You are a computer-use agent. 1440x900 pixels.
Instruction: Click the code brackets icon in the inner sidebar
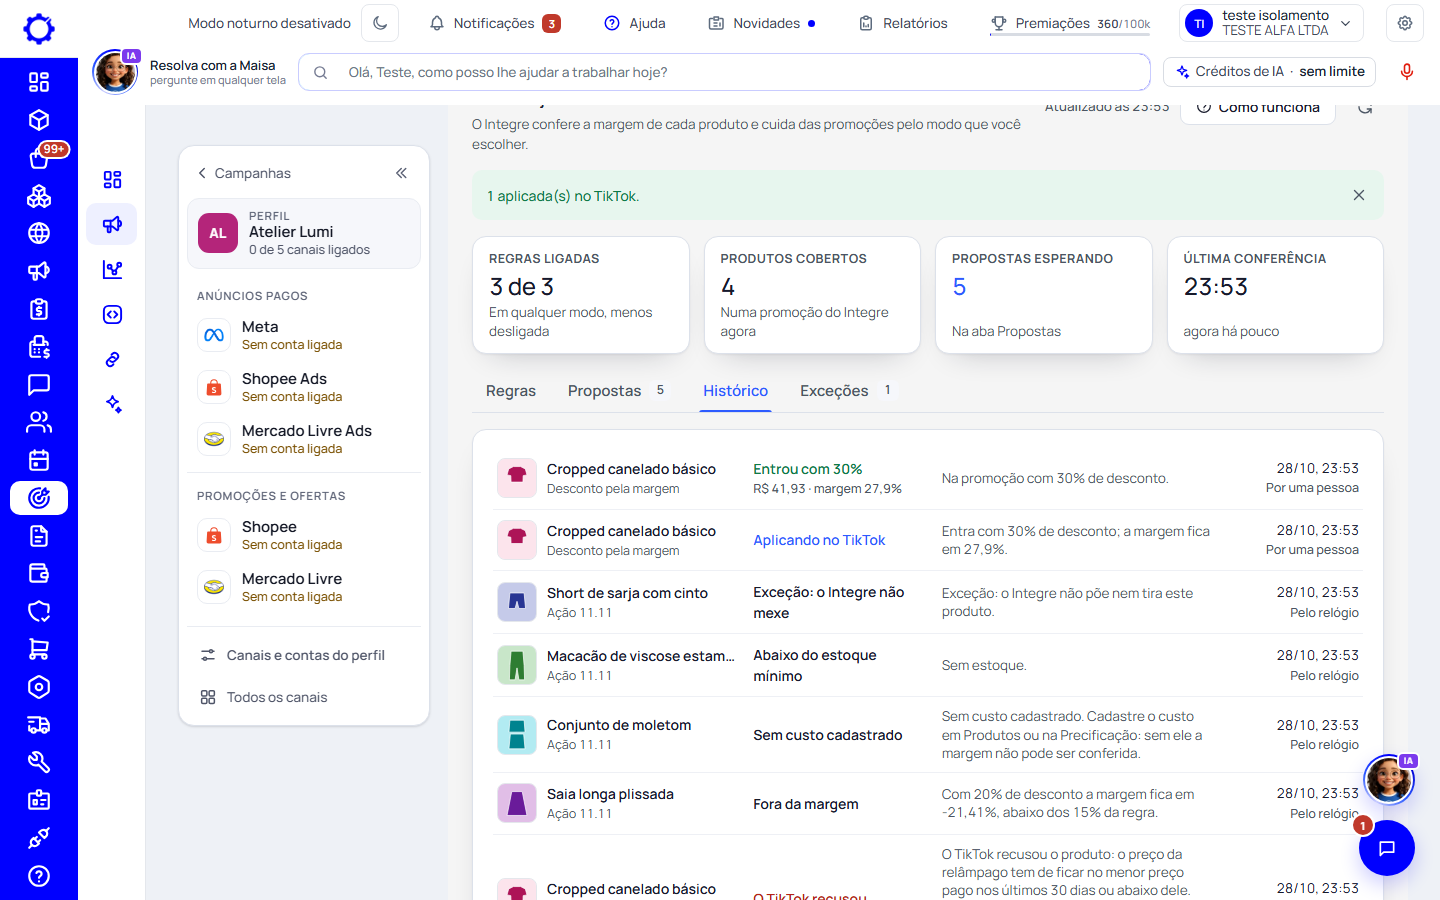click(x=112, y=314)
